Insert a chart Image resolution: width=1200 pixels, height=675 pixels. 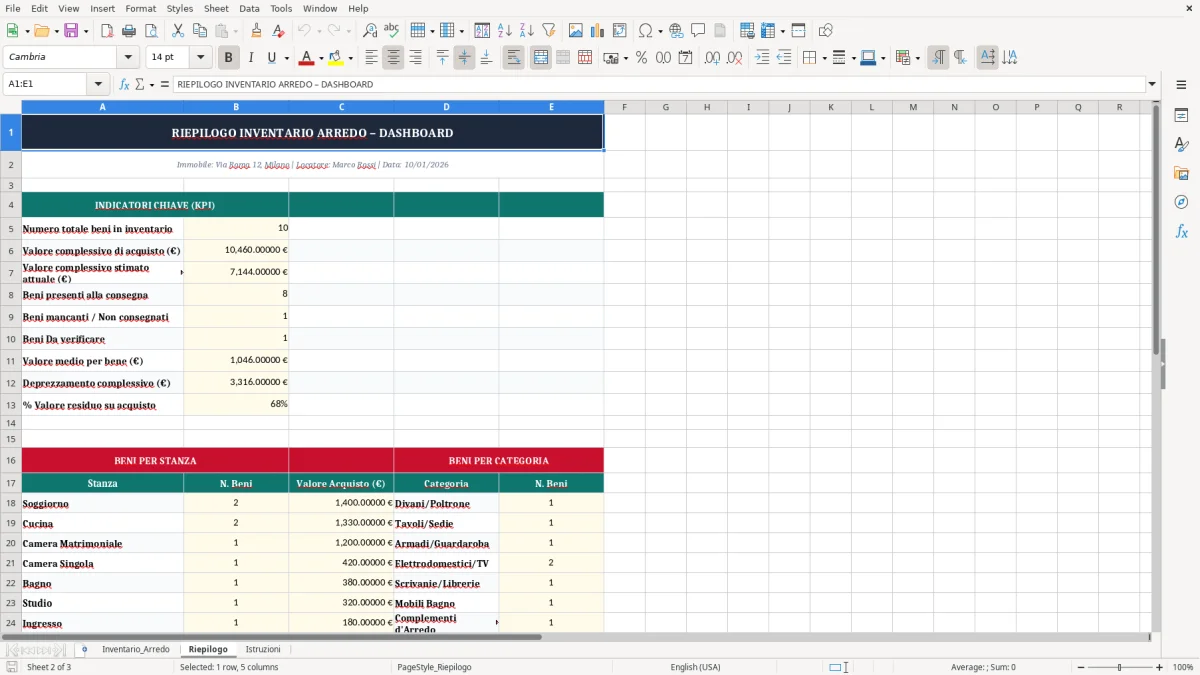tap(598, 31)
